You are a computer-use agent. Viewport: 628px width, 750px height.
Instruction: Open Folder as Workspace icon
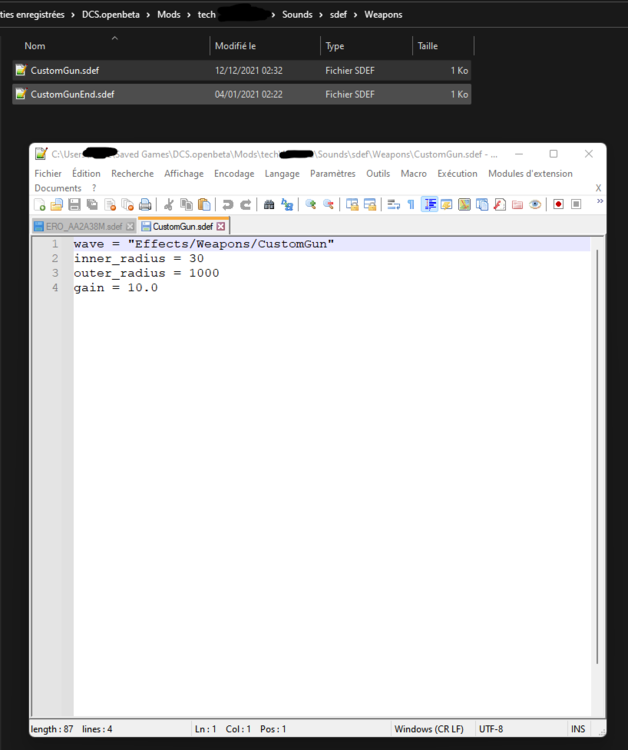(x=518, y=205)
